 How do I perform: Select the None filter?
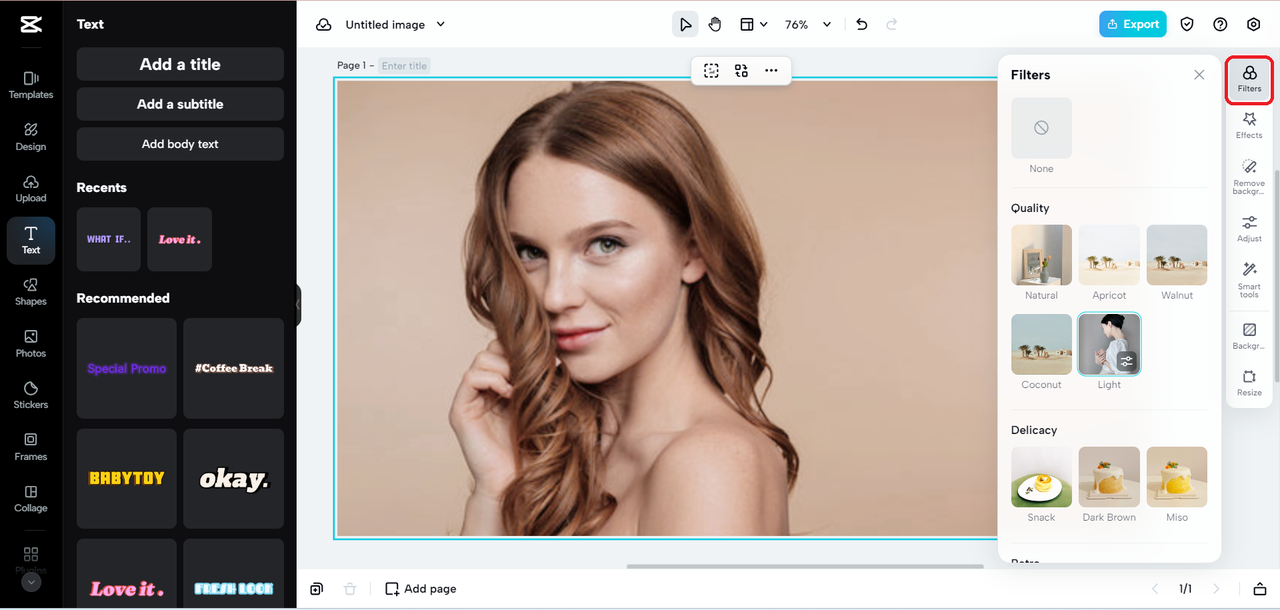1041,128
